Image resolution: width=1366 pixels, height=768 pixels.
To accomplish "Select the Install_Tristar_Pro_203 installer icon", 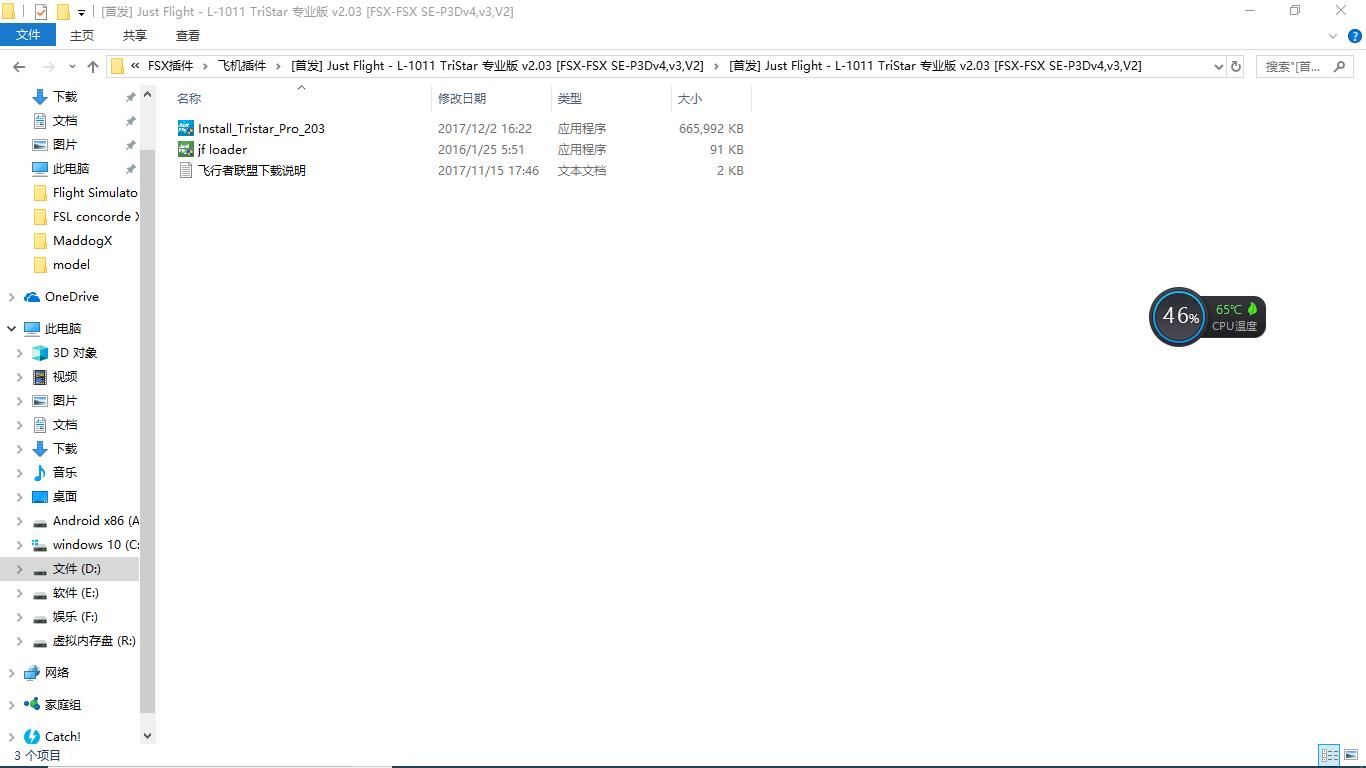I will (x=185, y=128).
